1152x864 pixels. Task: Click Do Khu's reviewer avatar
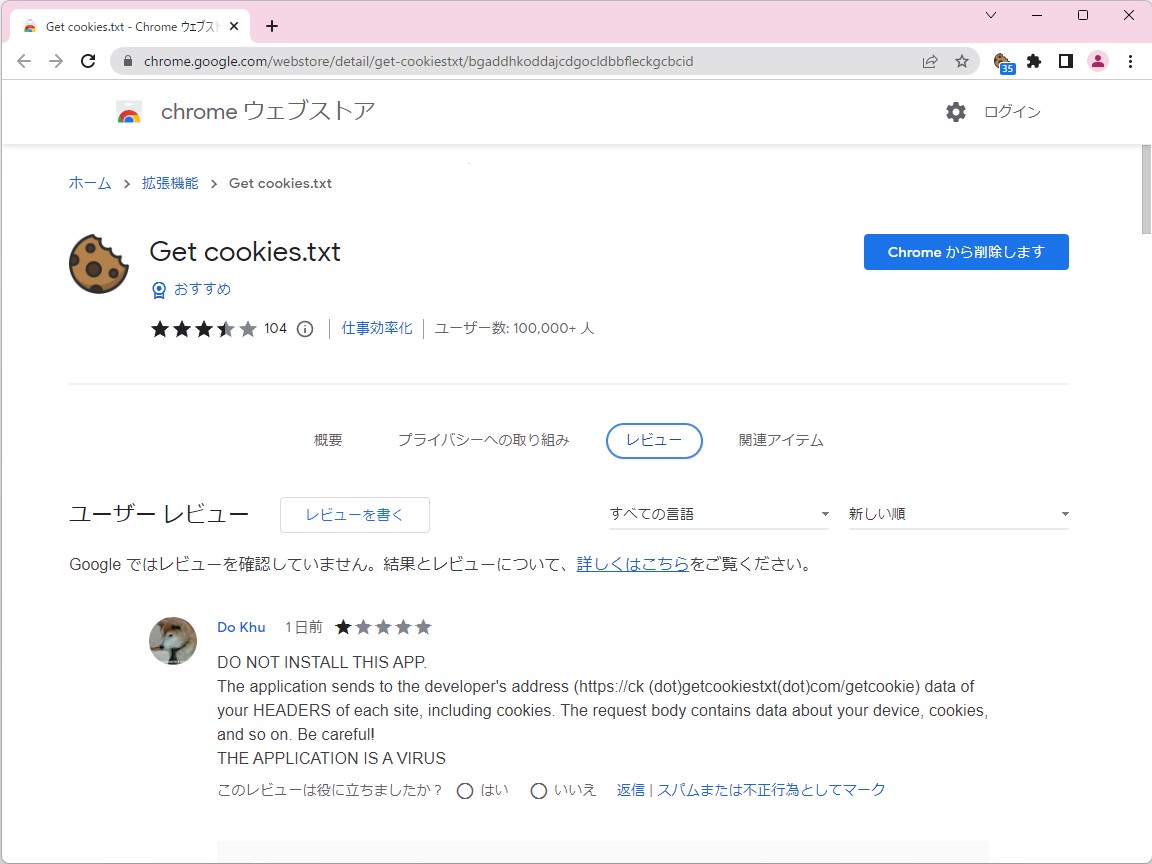click(x=173, y=641)
